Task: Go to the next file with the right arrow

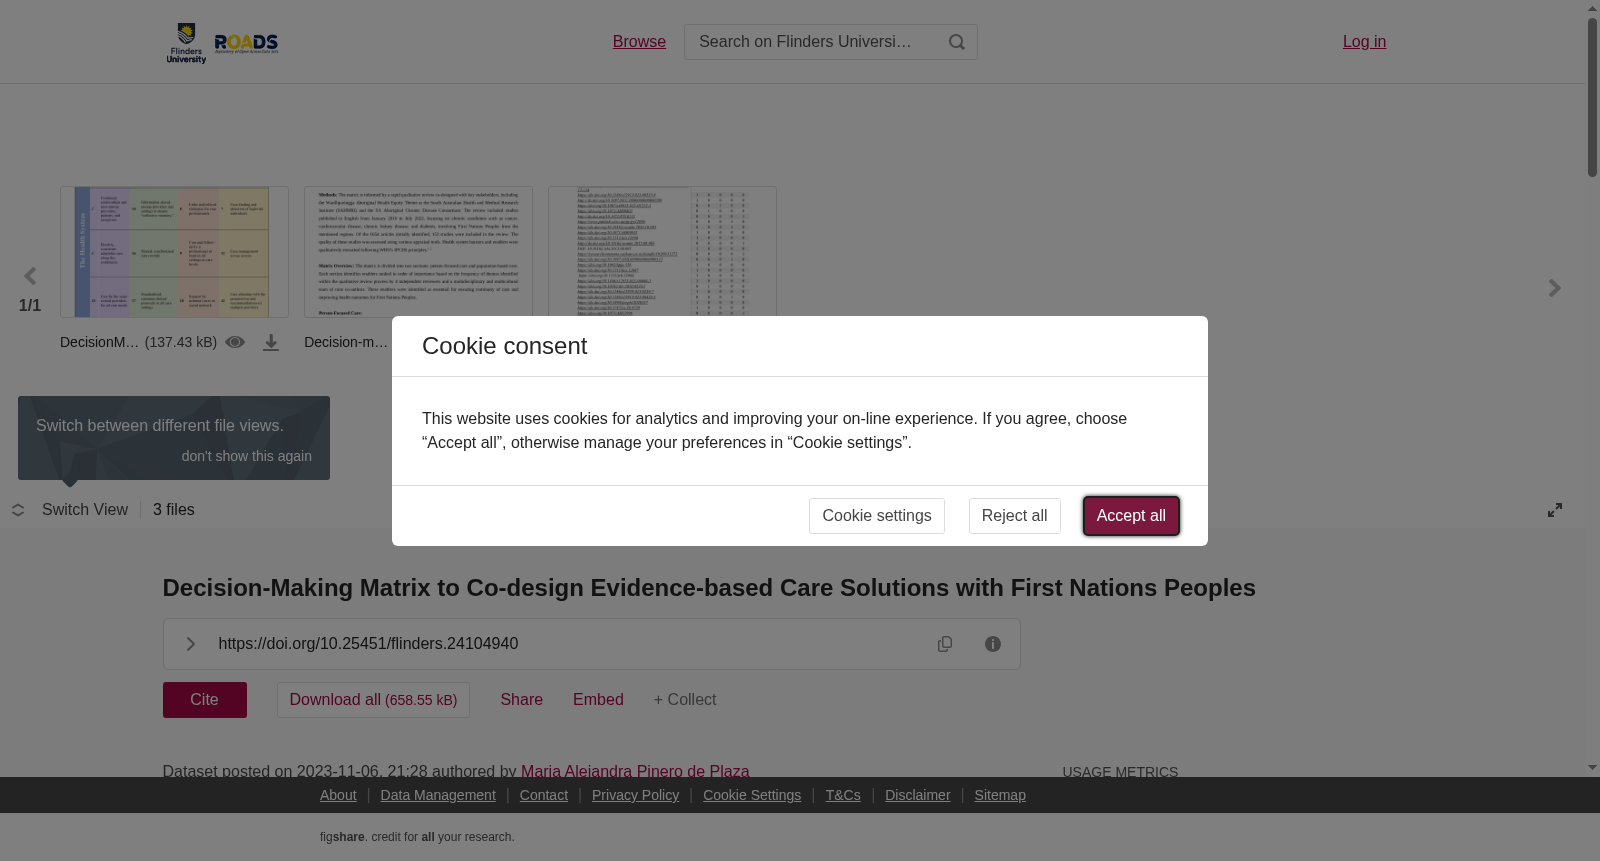Action: (x=1554, y=288)
